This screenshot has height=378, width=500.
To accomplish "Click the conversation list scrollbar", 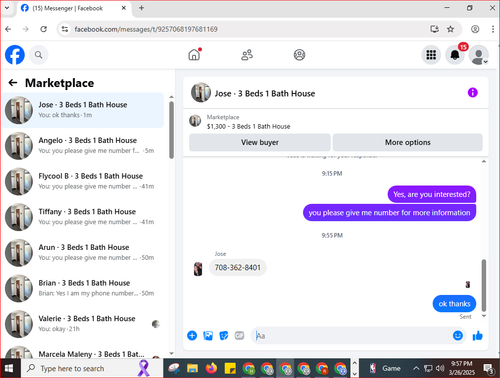I will [171, 130].
